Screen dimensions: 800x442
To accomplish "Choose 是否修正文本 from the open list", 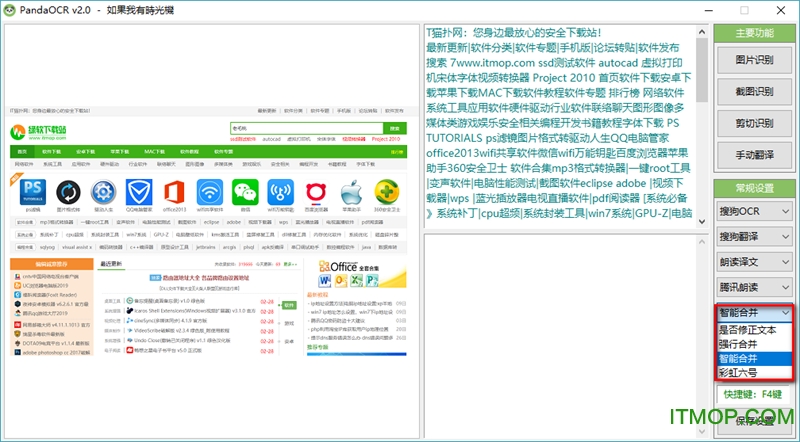I will (x=755, y=330).
